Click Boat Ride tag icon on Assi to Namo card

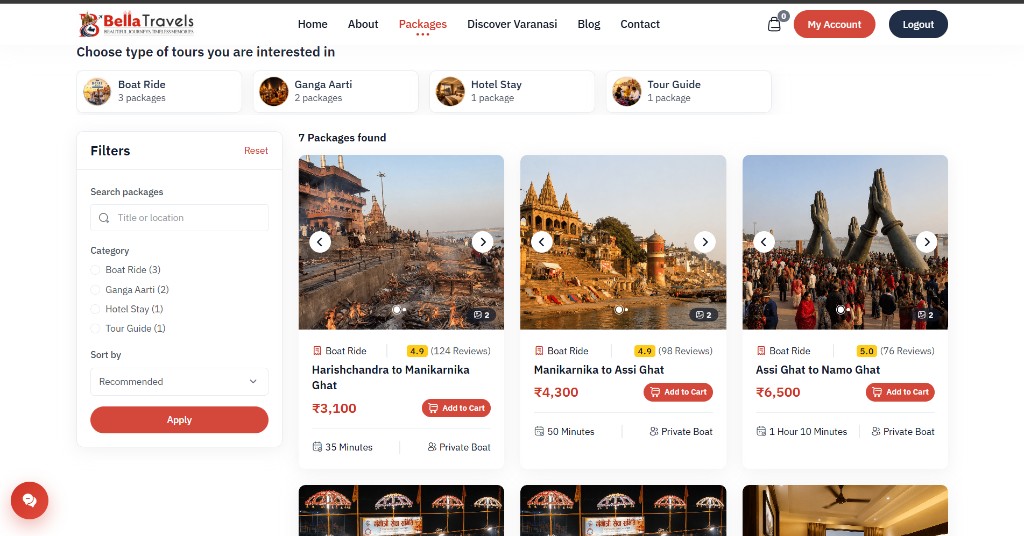[x=761, y=351]
